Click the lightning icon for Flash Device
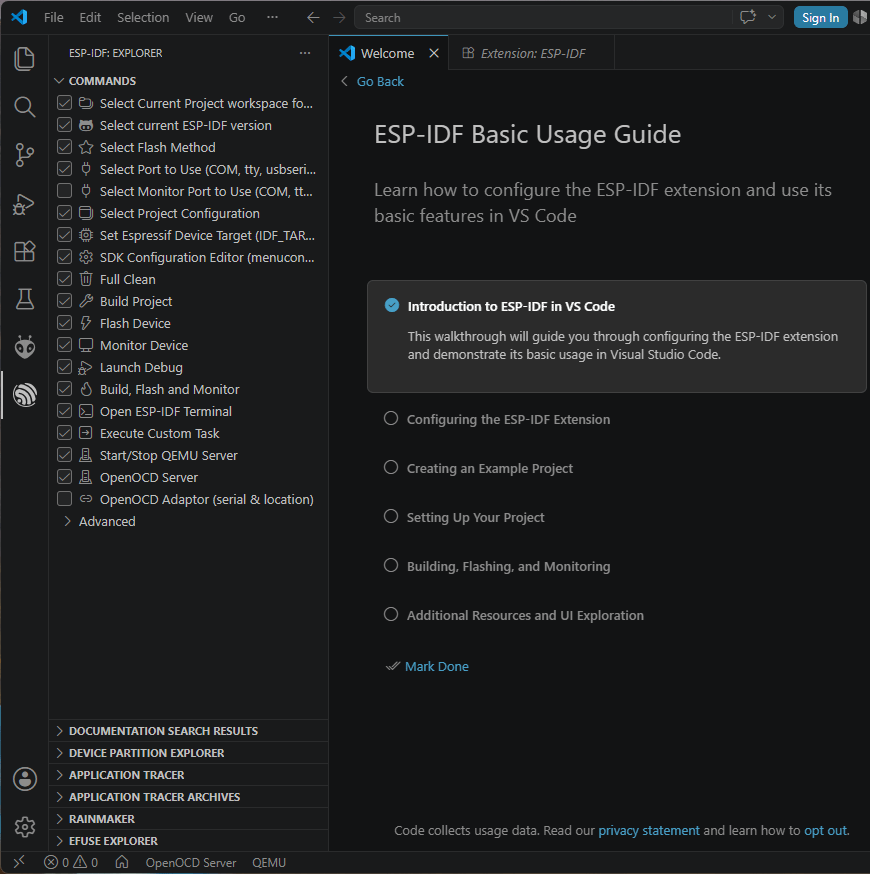Screen dimensions: 870x874 86,323
